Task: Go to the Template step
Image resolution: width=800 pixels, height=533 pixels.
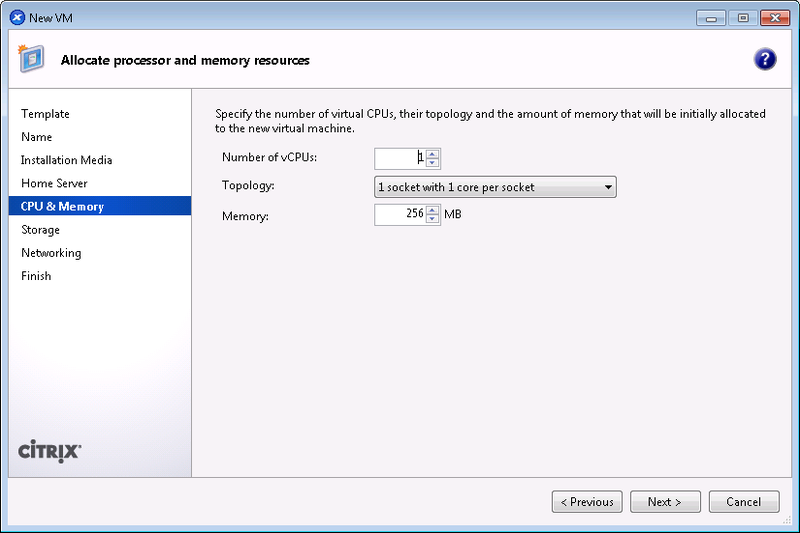Action: coord(45,114)
